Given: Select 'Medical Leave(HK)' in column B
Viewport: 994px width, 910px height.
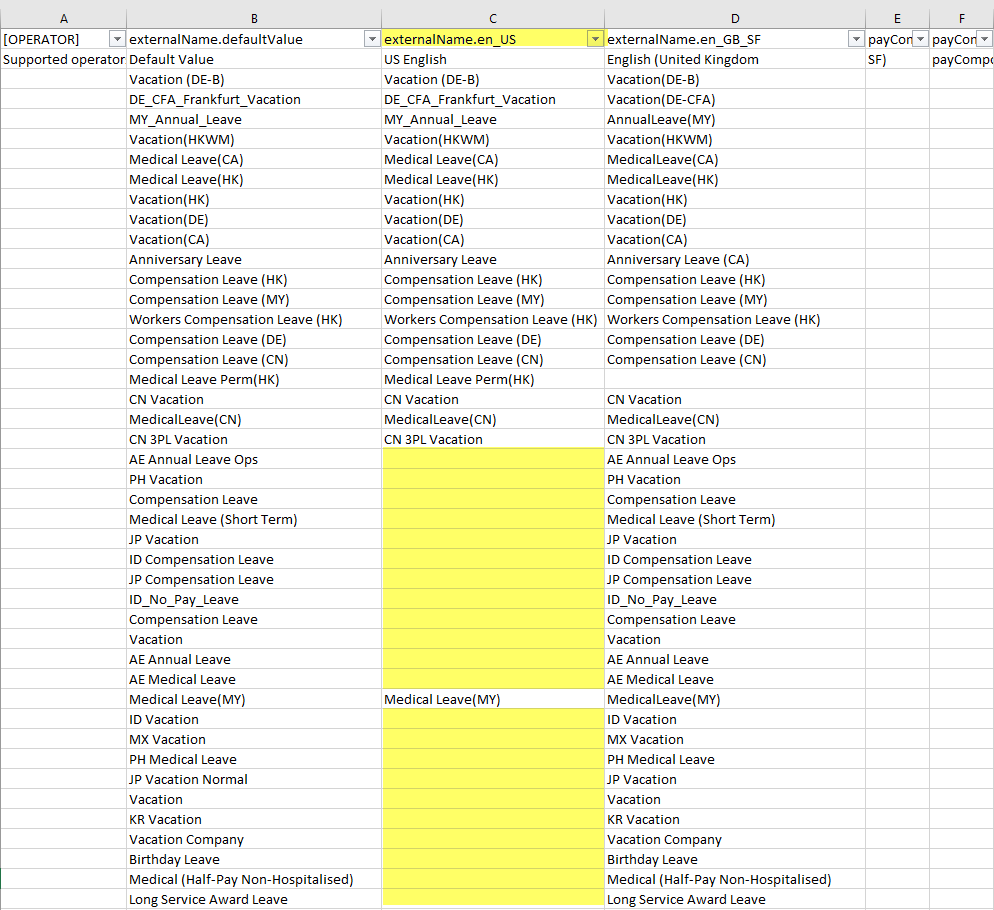Looking at the screenshot, I should [x=254, y=179].
